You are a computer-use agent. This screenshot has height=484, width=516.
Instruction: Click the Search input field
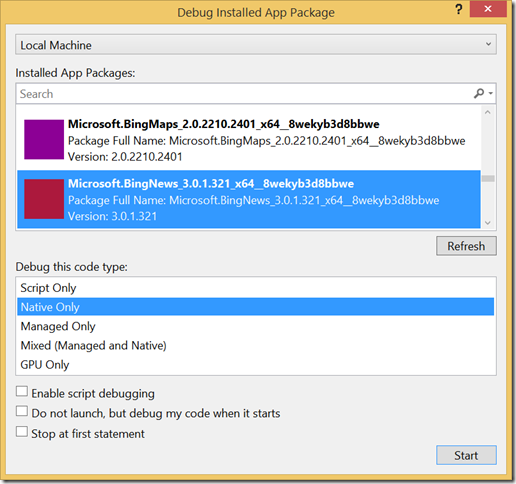click(x=243, y=94)
